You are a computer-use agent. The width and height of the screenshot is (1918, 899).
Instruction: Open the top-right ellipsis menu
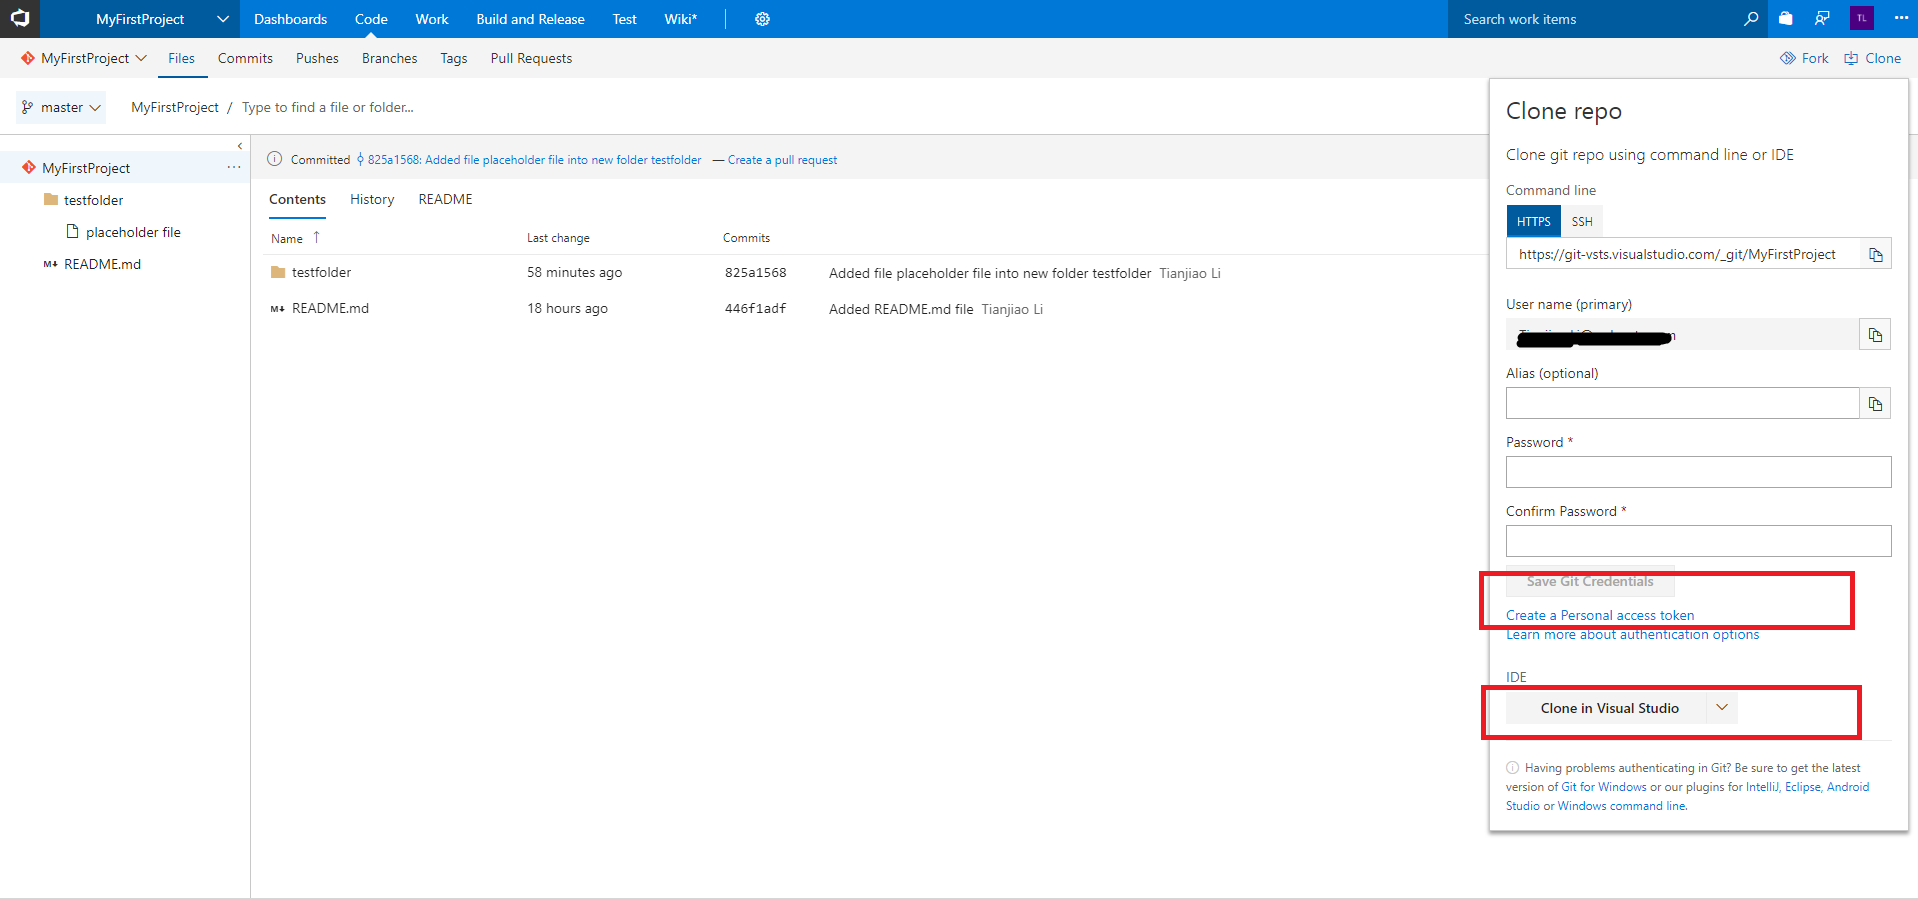click(1901, 18)
